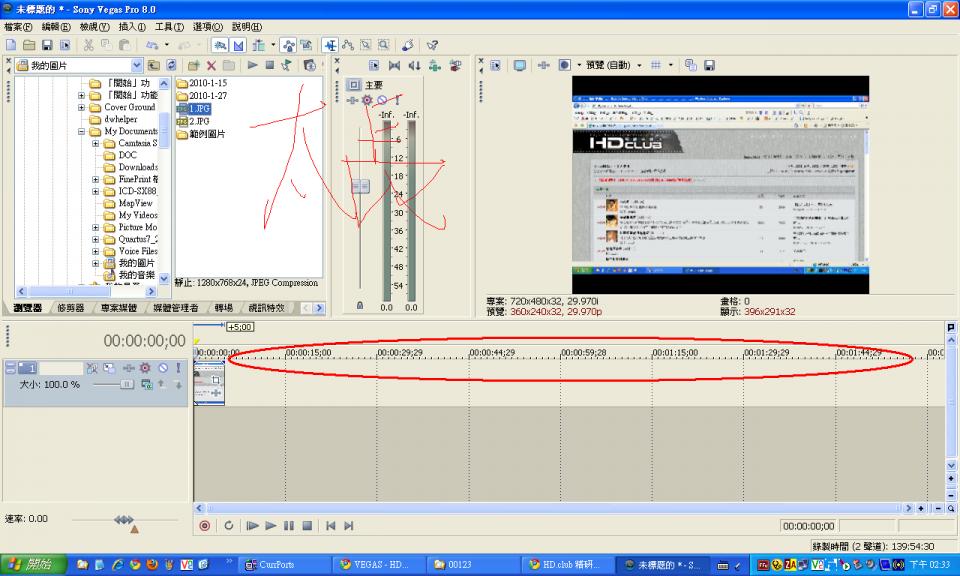
Task: Save snapshot to file in preview window
Action: tap(709, 65)
